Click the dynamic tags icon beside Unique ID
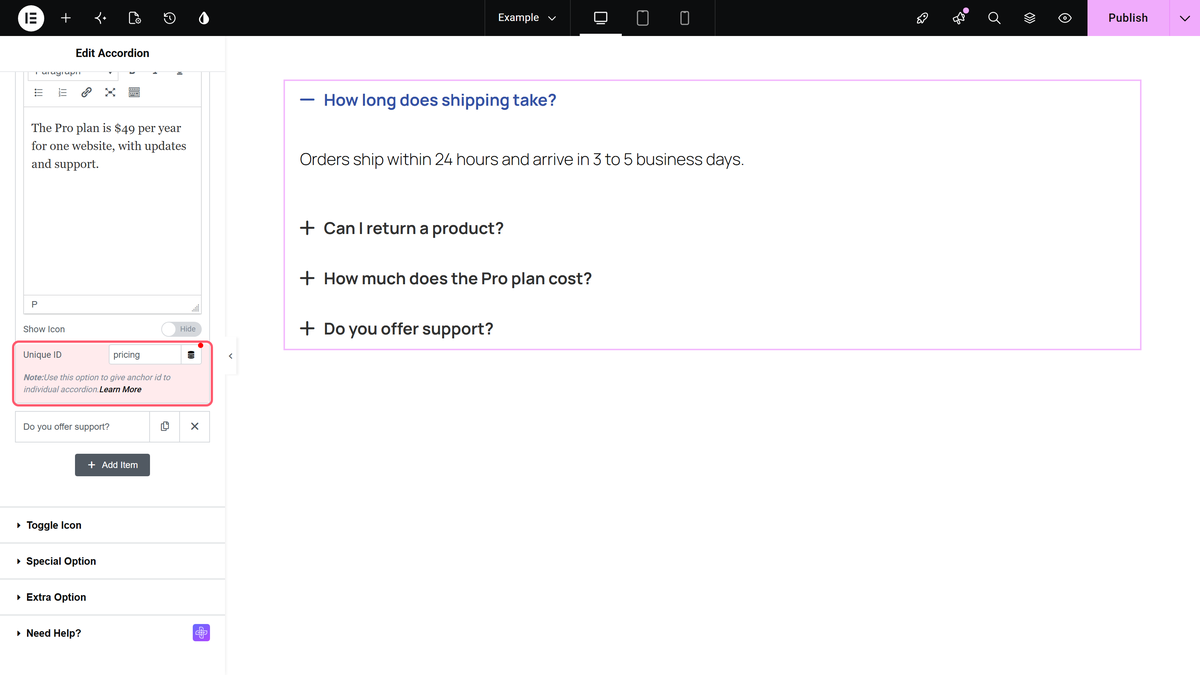 192,355
